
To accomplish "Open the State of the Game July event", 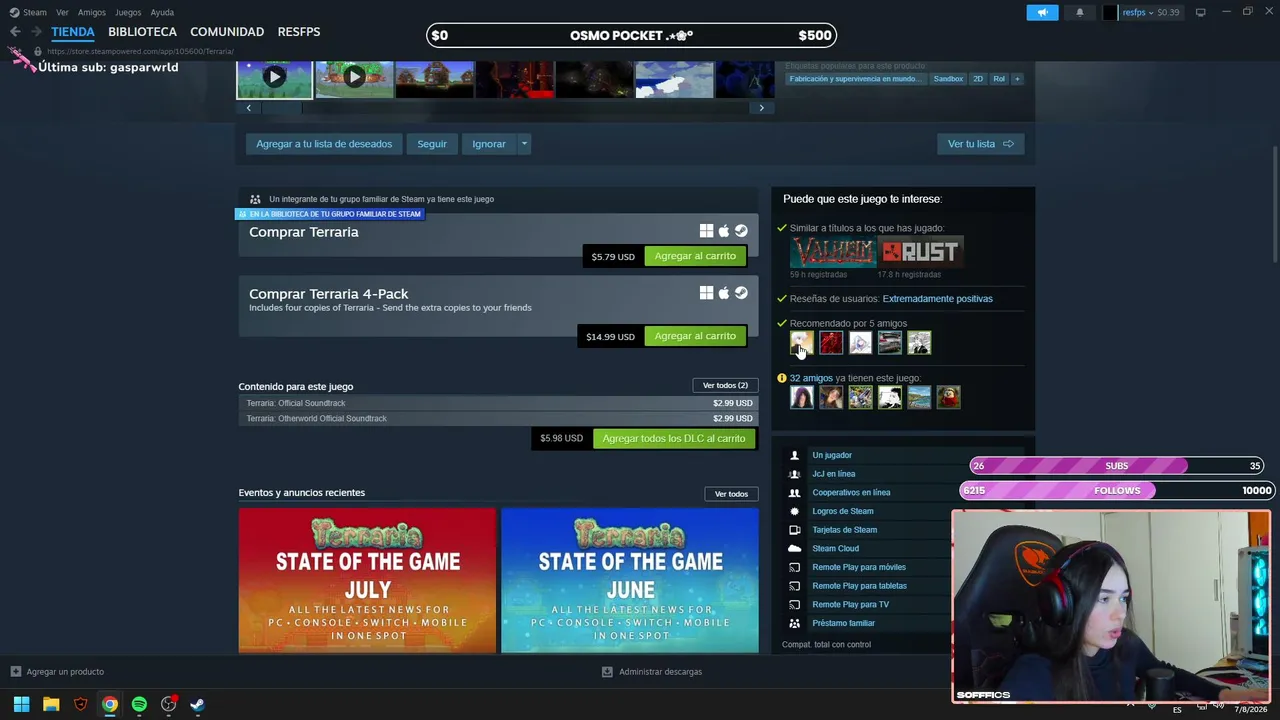I will [x=367, y=580].
